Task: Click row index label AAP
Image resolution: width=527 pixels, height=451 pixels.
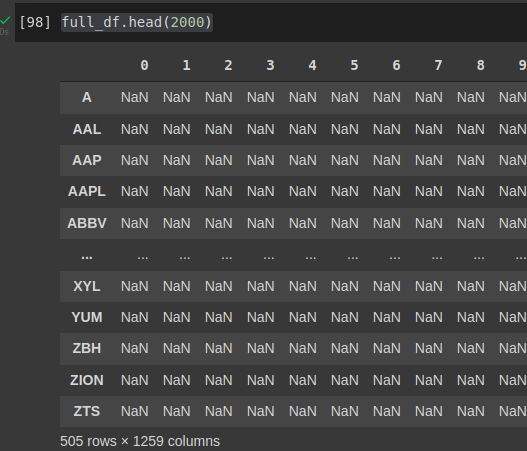Action: pyautogui.click(x=87, y=160)
